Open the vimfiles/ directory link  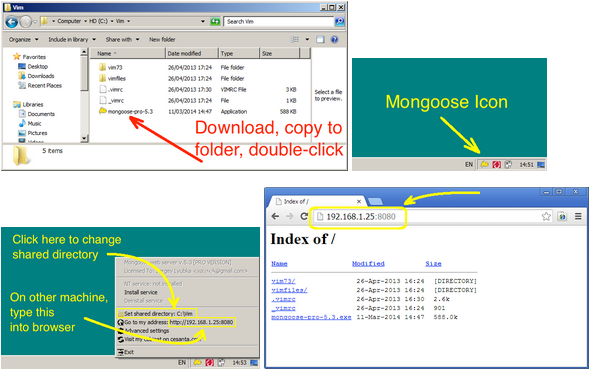pyautogui.click(x=289, y=290)
